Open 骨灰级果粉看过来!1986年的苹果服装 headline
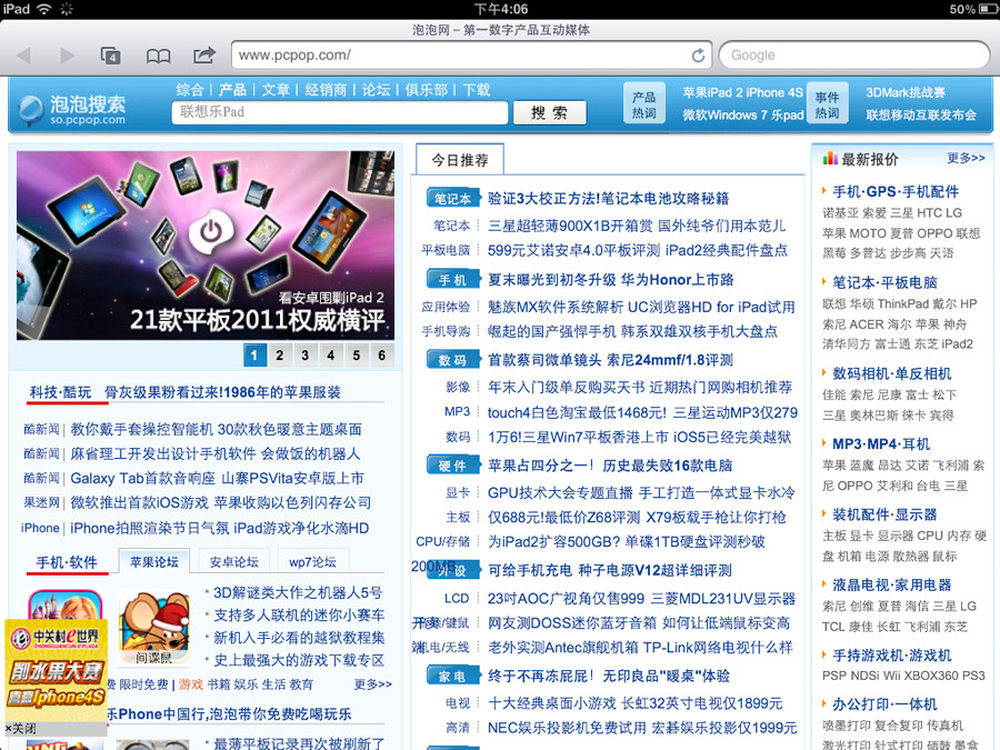The height and width of the screenshot is (750, 1000). 223,392
